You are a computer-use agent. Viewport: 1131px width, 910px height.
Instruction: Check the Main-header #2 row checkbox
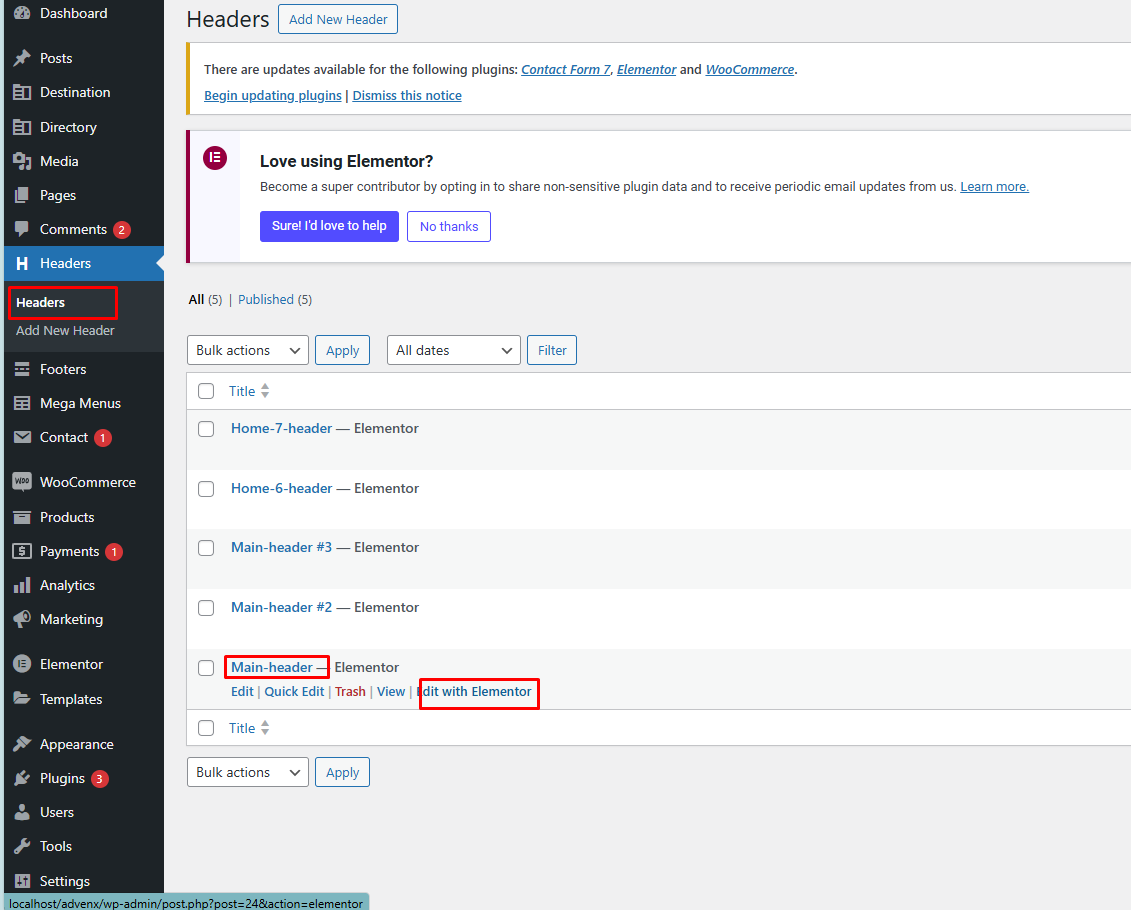[x=206, y=608]
